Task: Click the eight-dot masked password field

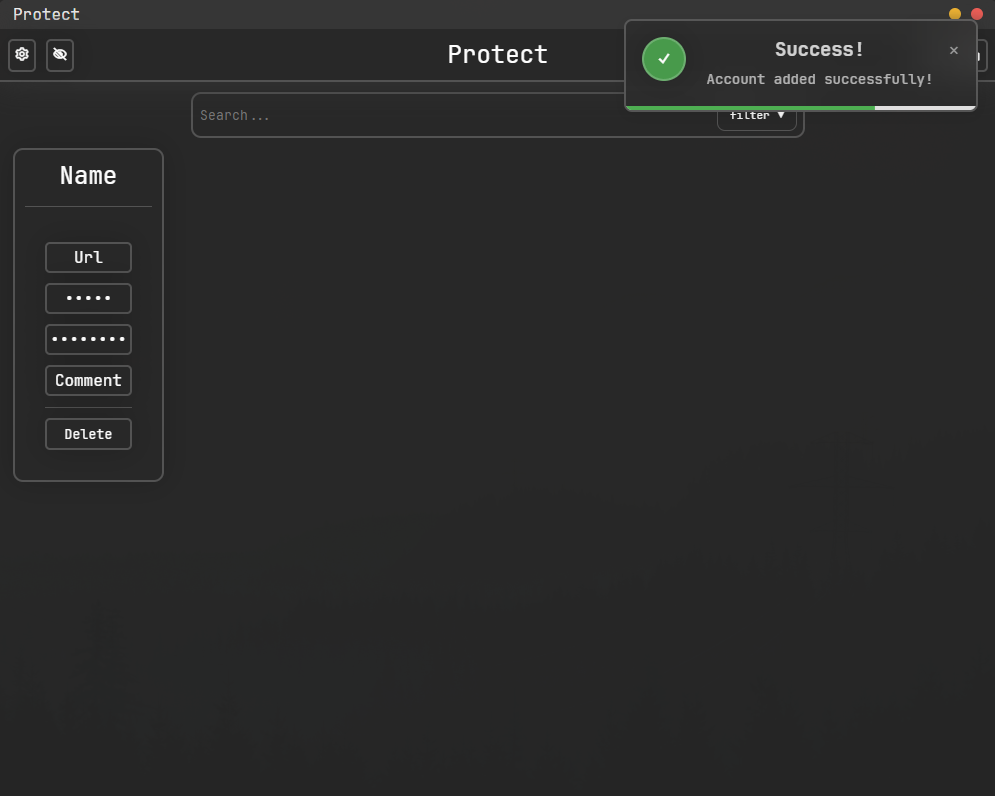Action: [88, 339]
